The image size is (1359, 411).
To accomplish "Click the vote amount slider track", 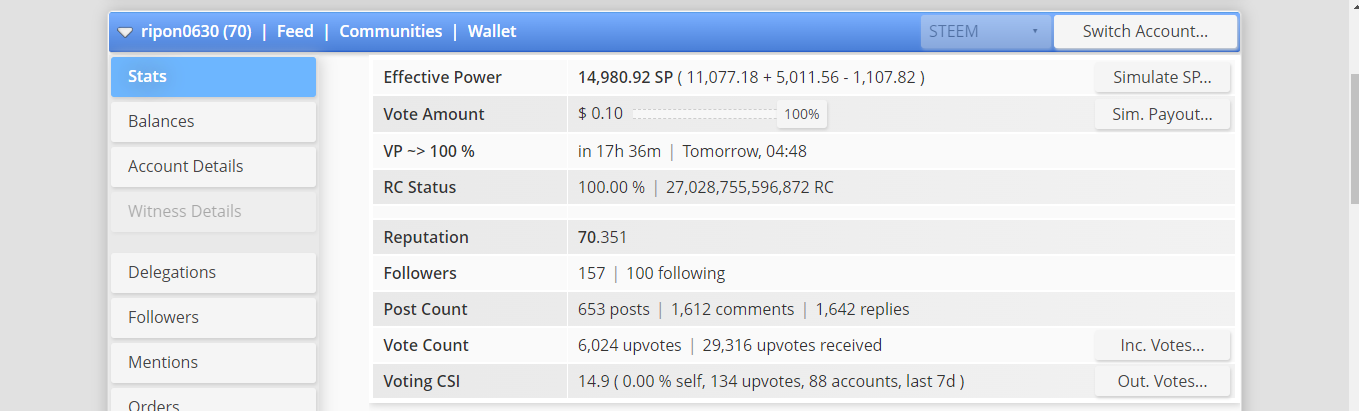I will 705,114.
